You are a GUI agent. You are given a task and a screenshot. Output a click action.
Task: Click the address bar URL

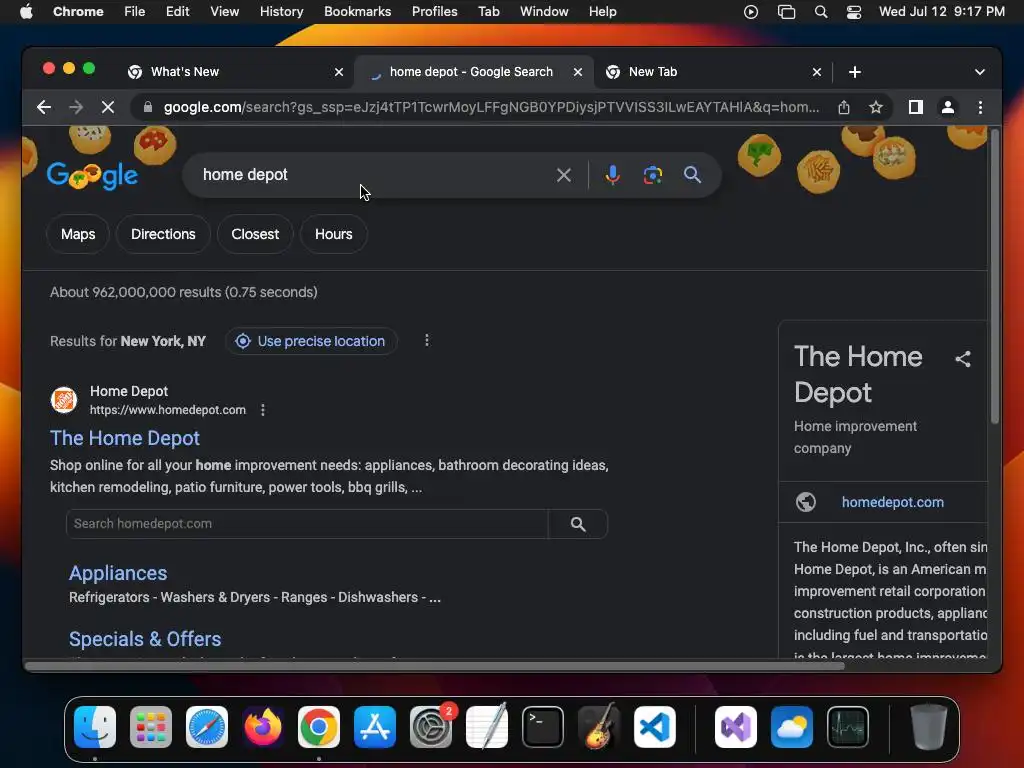click(x=491, y=107)
